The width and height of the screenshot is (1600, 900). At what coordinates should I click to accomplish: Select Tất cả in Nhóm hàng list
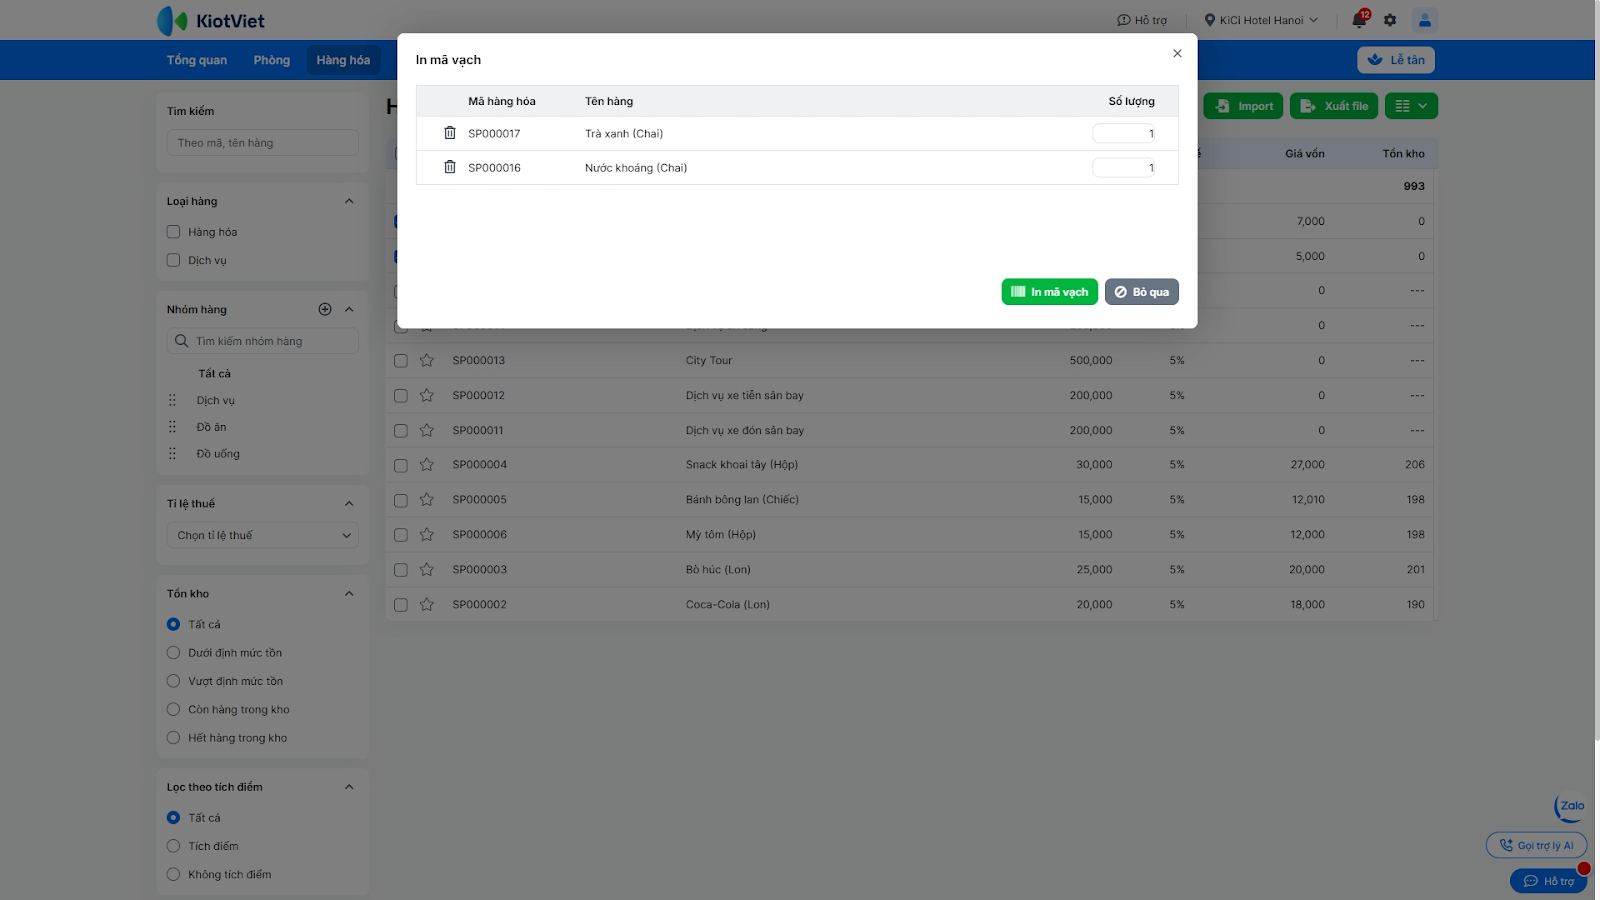pyautogui.click(x=214, y=373)
